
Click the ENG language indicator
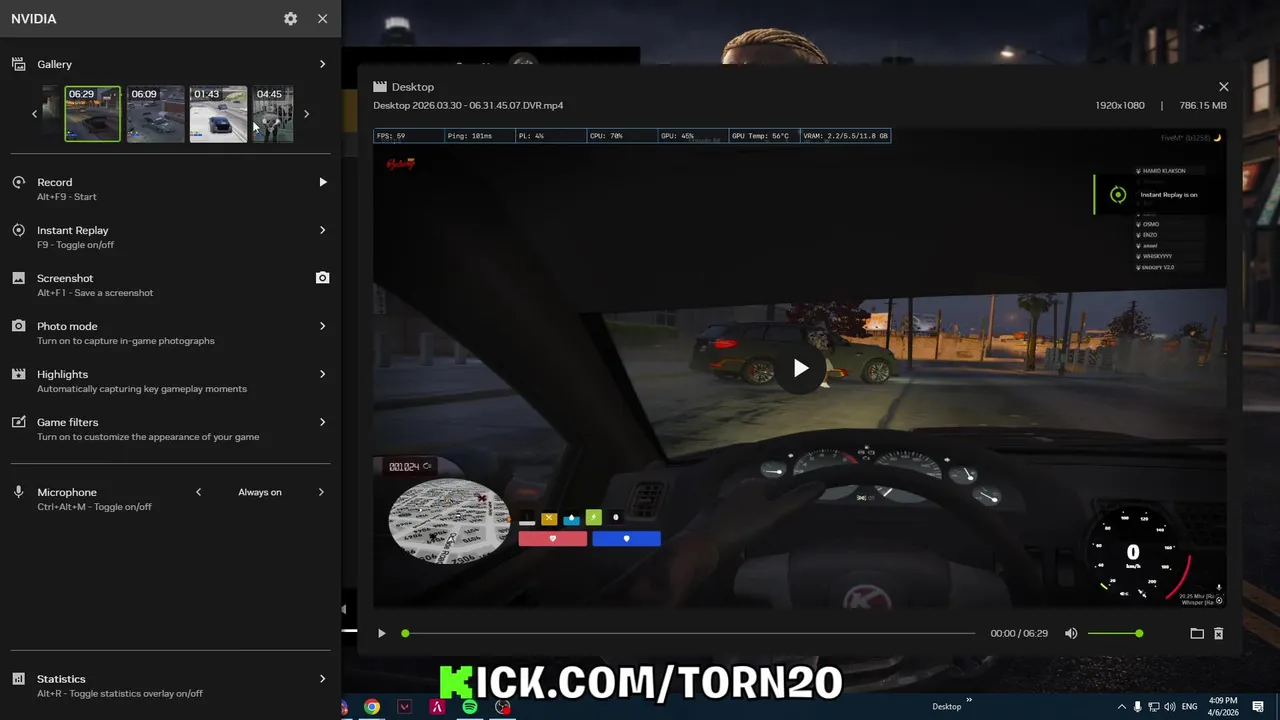point(1190,707)
